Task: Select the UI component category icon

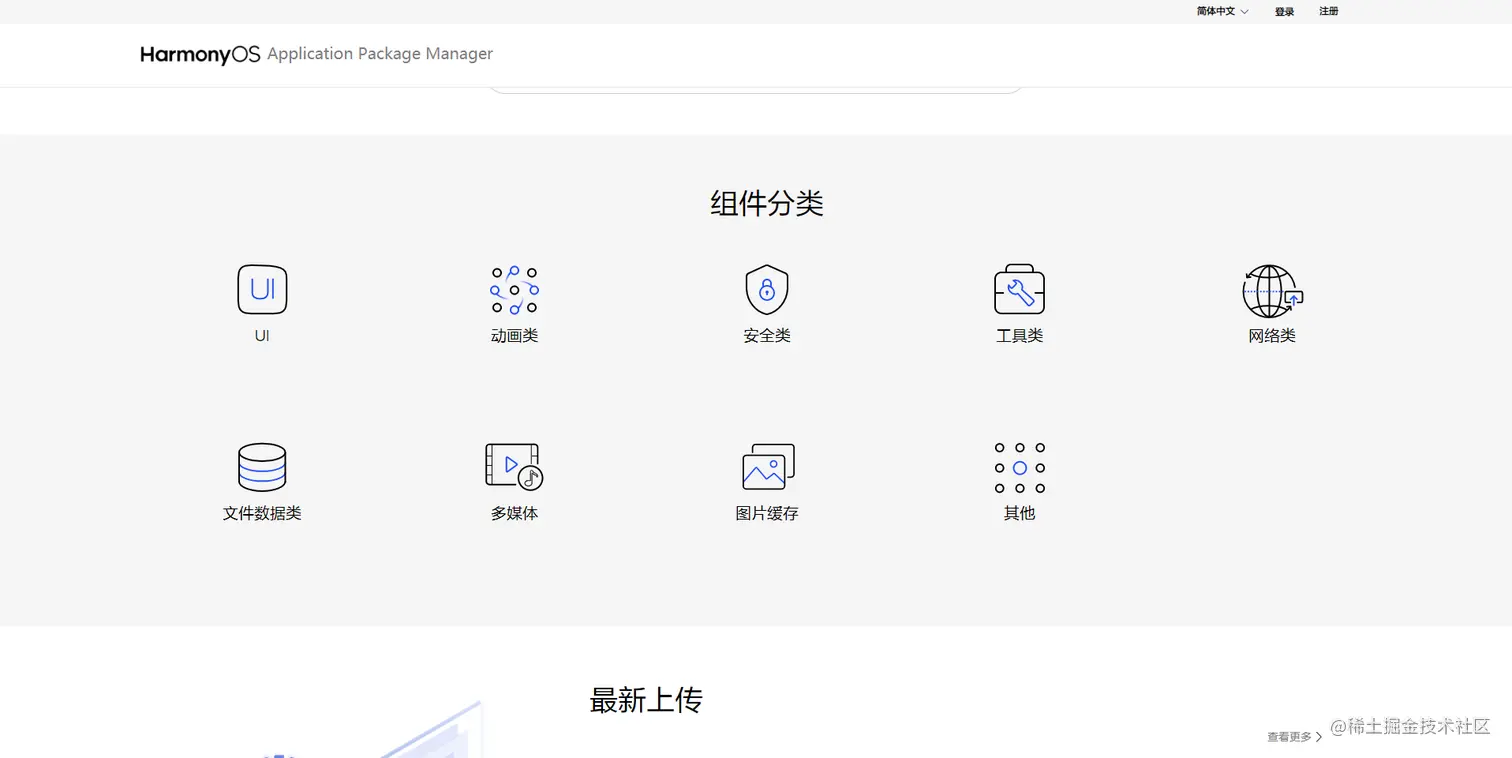Action: pyautogui.click(x=261, y=290)
